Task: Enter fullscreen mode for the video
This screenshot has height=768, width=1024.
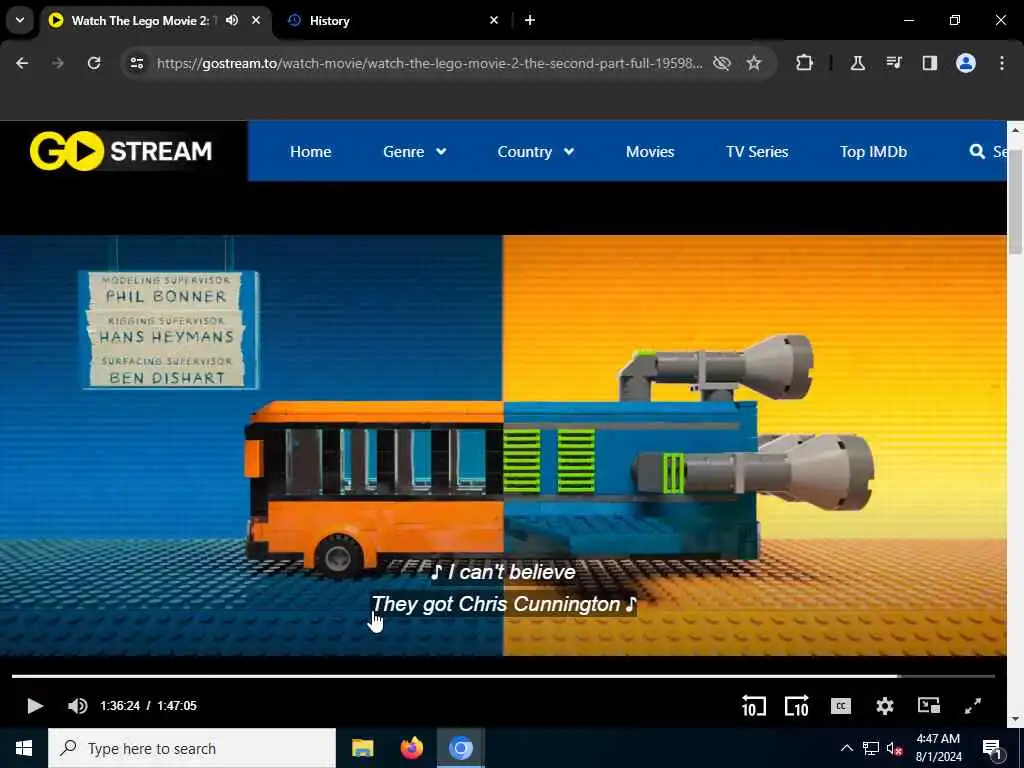Action: (973, 706)
